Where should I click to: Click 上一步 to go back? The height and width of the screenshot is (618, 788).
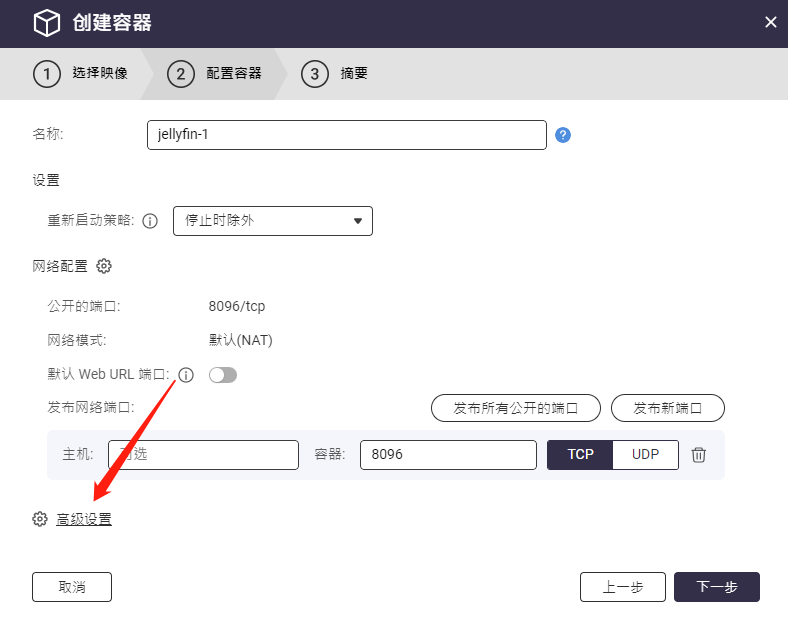[623, 587]
